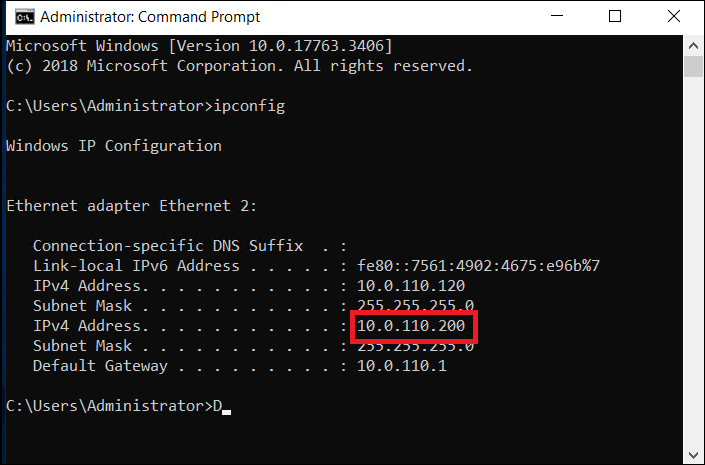Click the "Connection-specific DNS Suffix" line
Viewport: 705px width, 465px height.
190,246
